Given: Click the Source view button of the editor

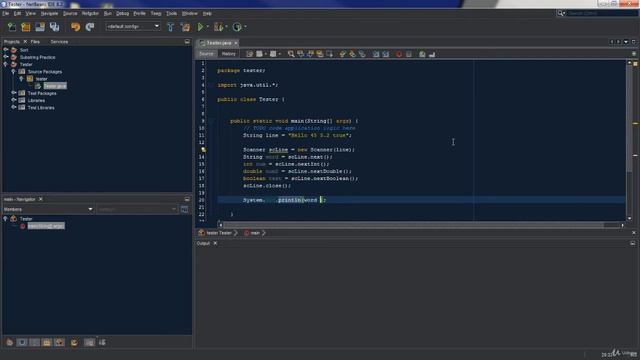Looking at the screenshot, I should (x=206, y=54).
